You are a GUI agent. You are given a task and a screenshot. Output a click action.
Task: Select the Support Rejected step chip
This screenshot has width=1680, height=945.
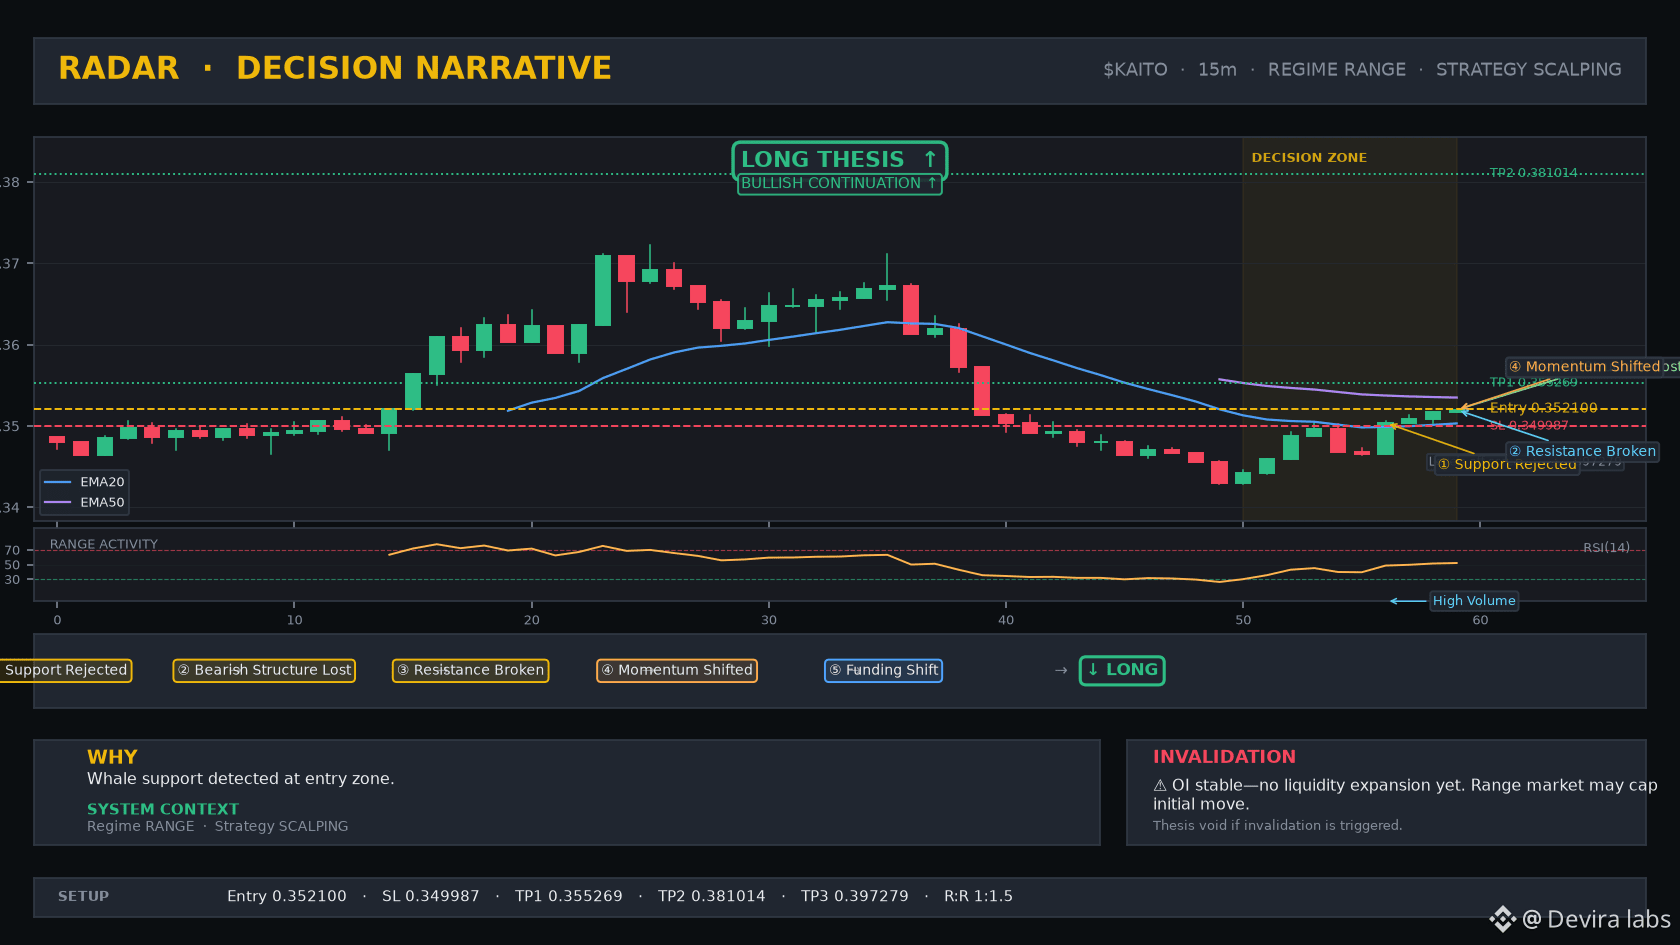64,670
